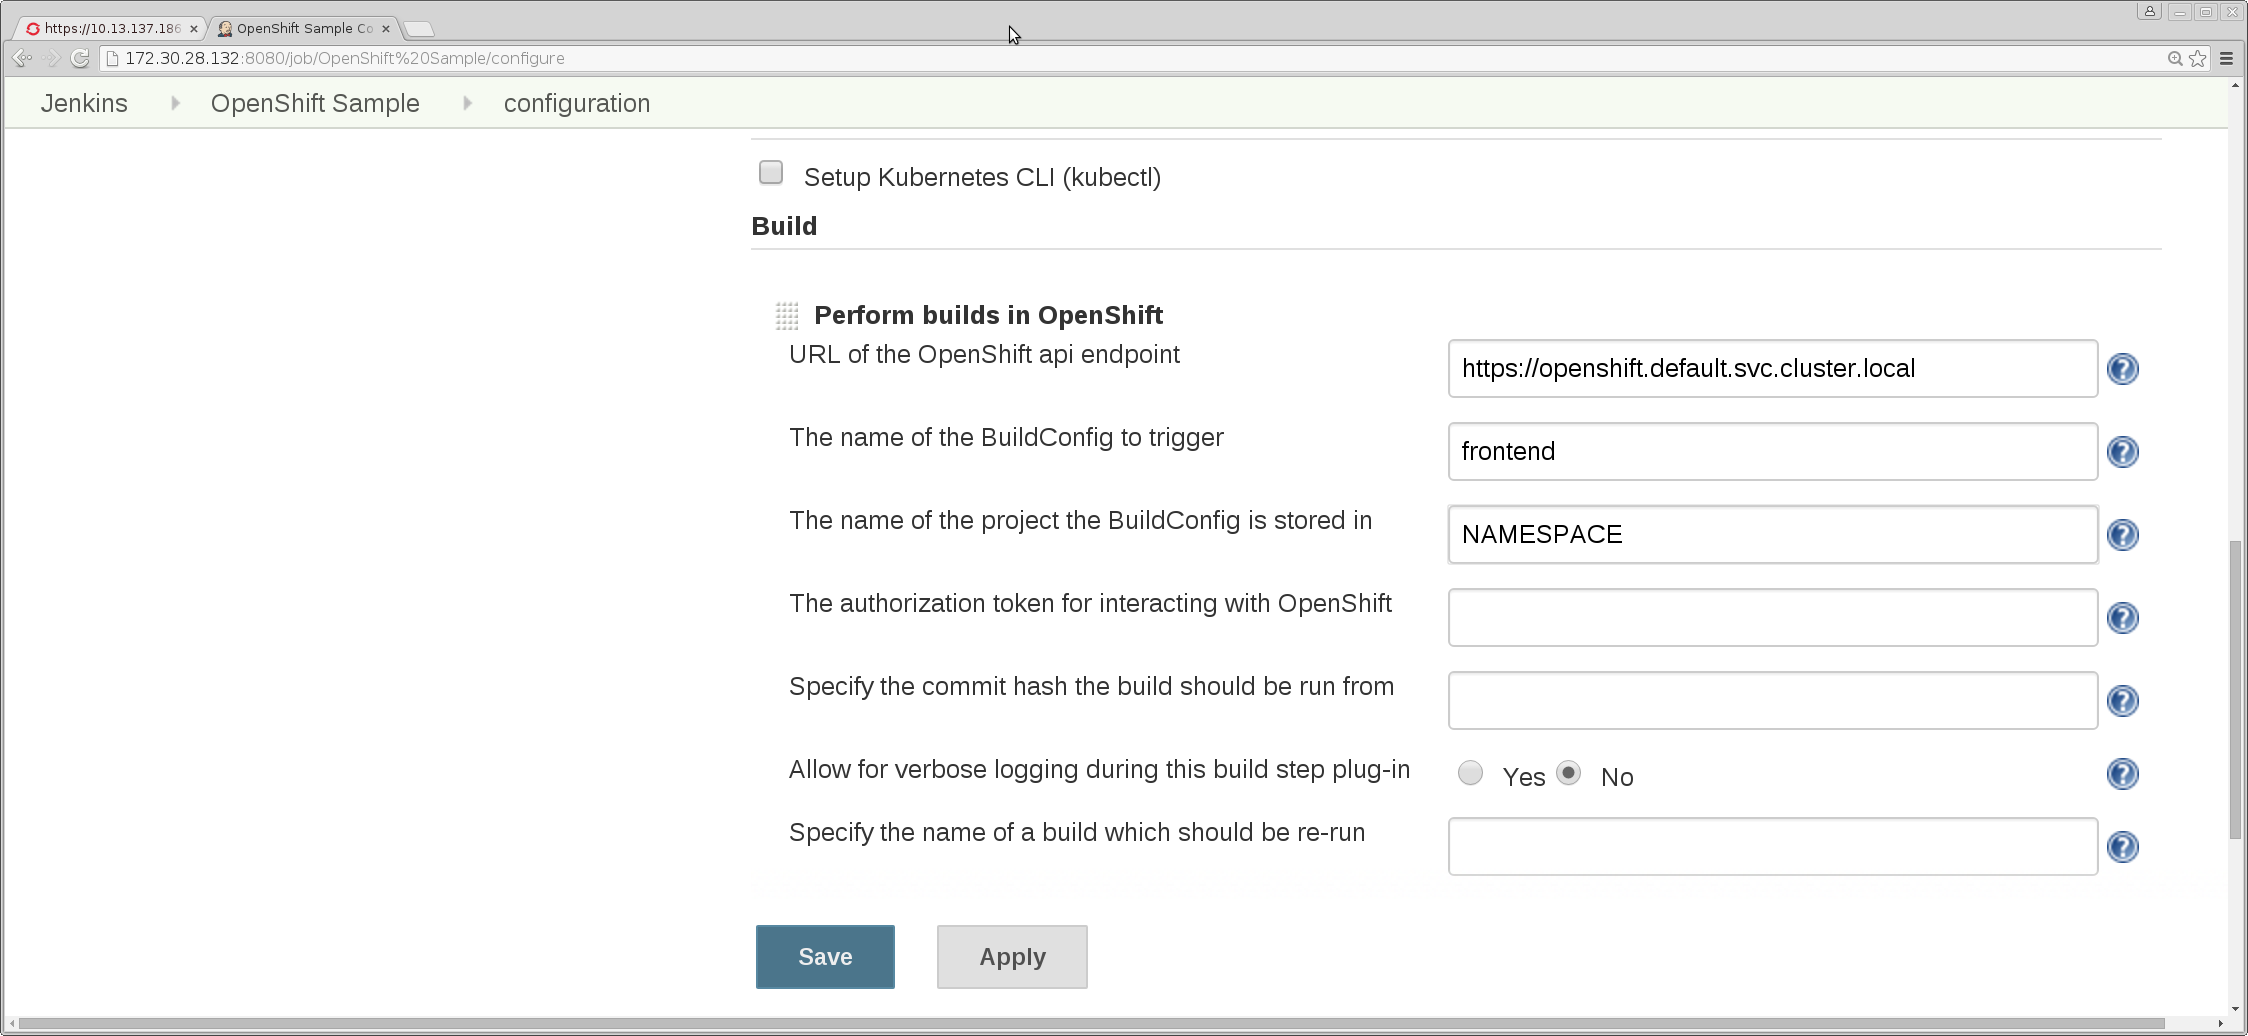
Task: Click the horizontal scrollbar thumb
Action: [x=1092, y=1024]
